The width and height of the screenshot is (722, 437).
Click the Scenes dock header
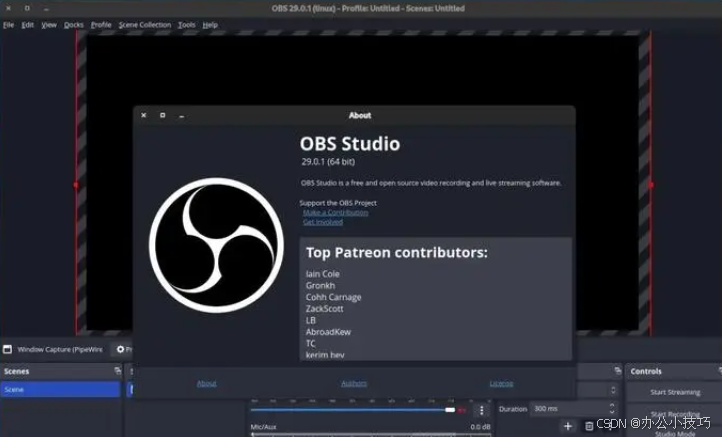tap(61, 371)
